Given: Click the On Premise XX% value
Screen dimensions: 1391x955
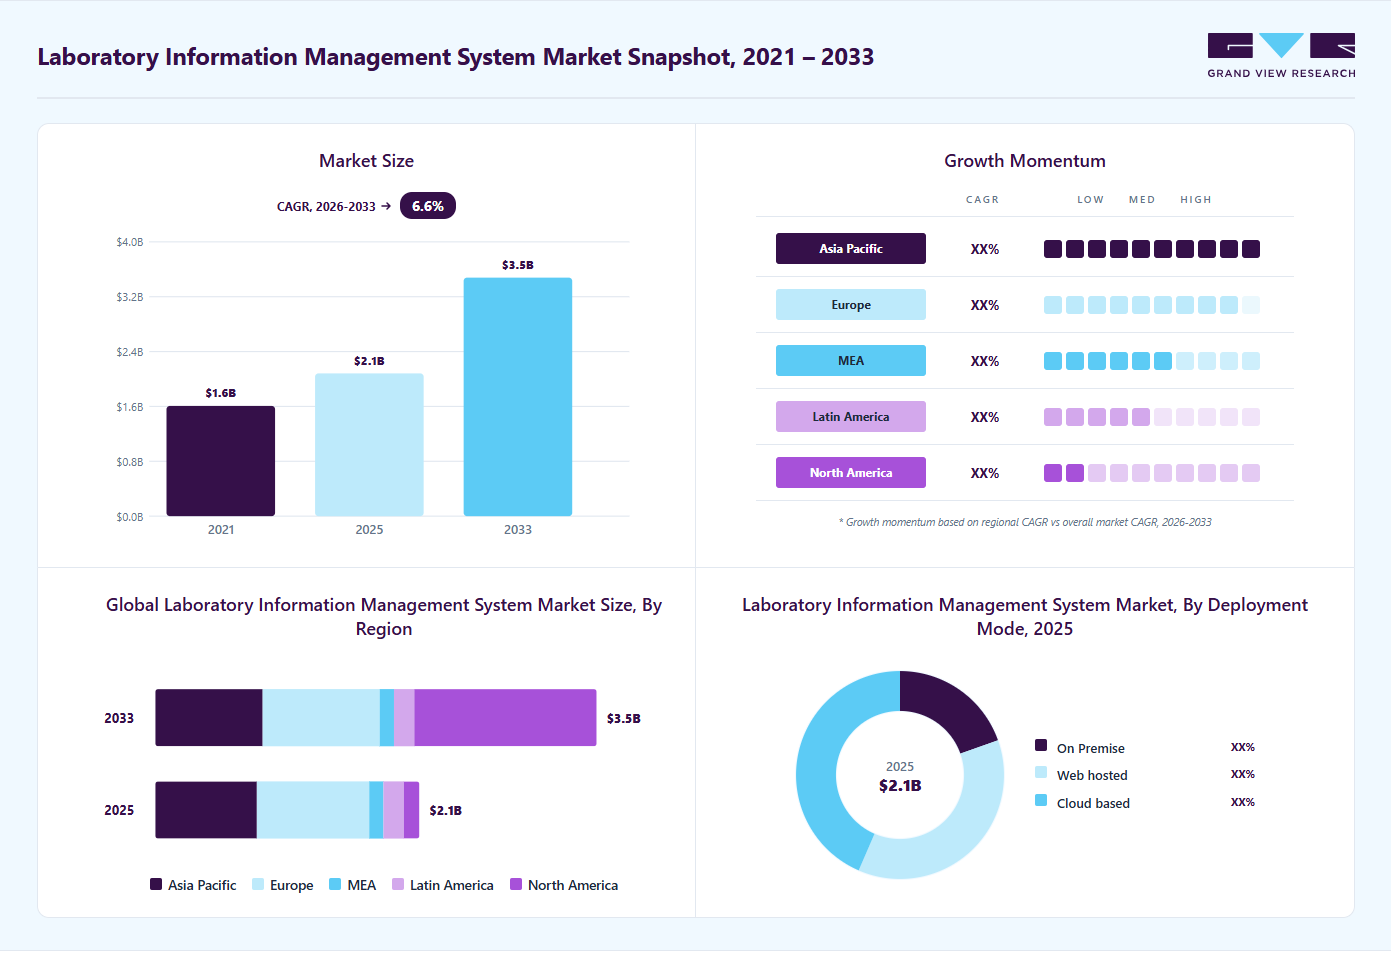Looking at the screenshot, I should [x=1243, y=747].
